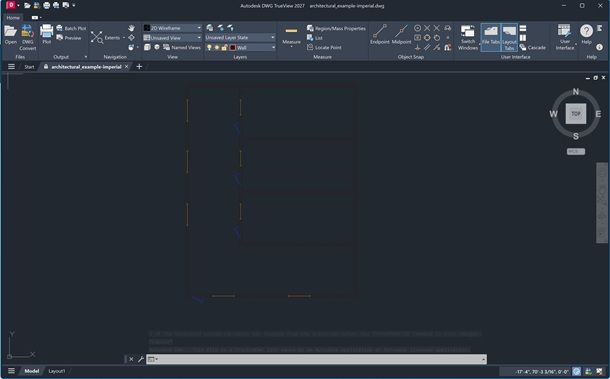Expand the Output panel launcher arrow
610x379 pixels.
(x=86, y=57)
